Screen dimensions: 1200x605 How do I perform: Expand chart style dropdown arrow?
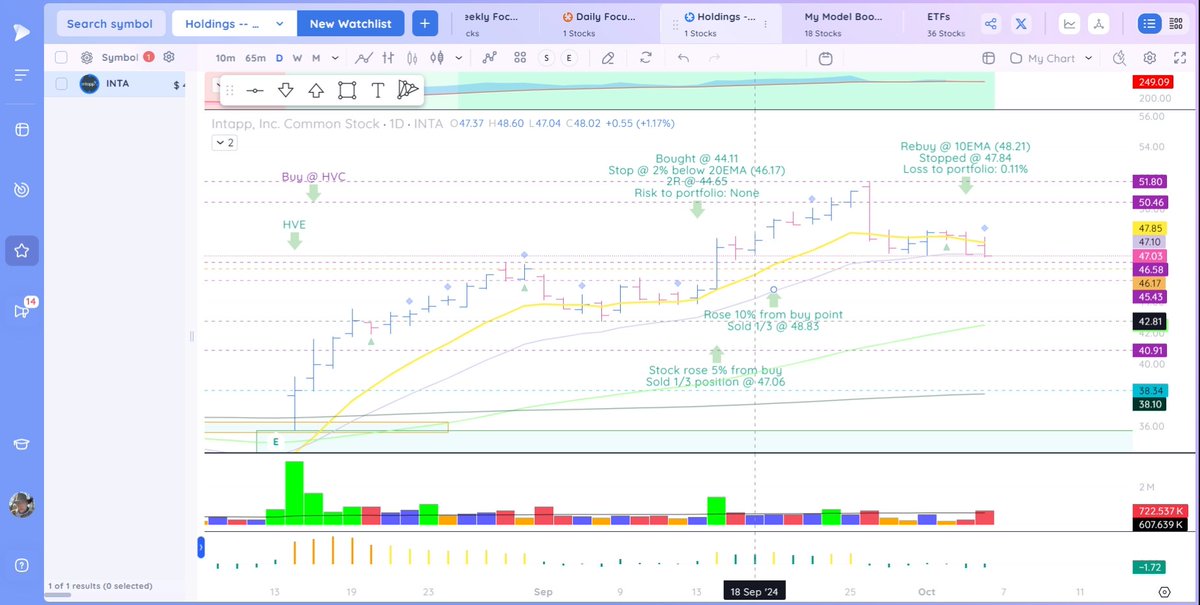point(461,58)
